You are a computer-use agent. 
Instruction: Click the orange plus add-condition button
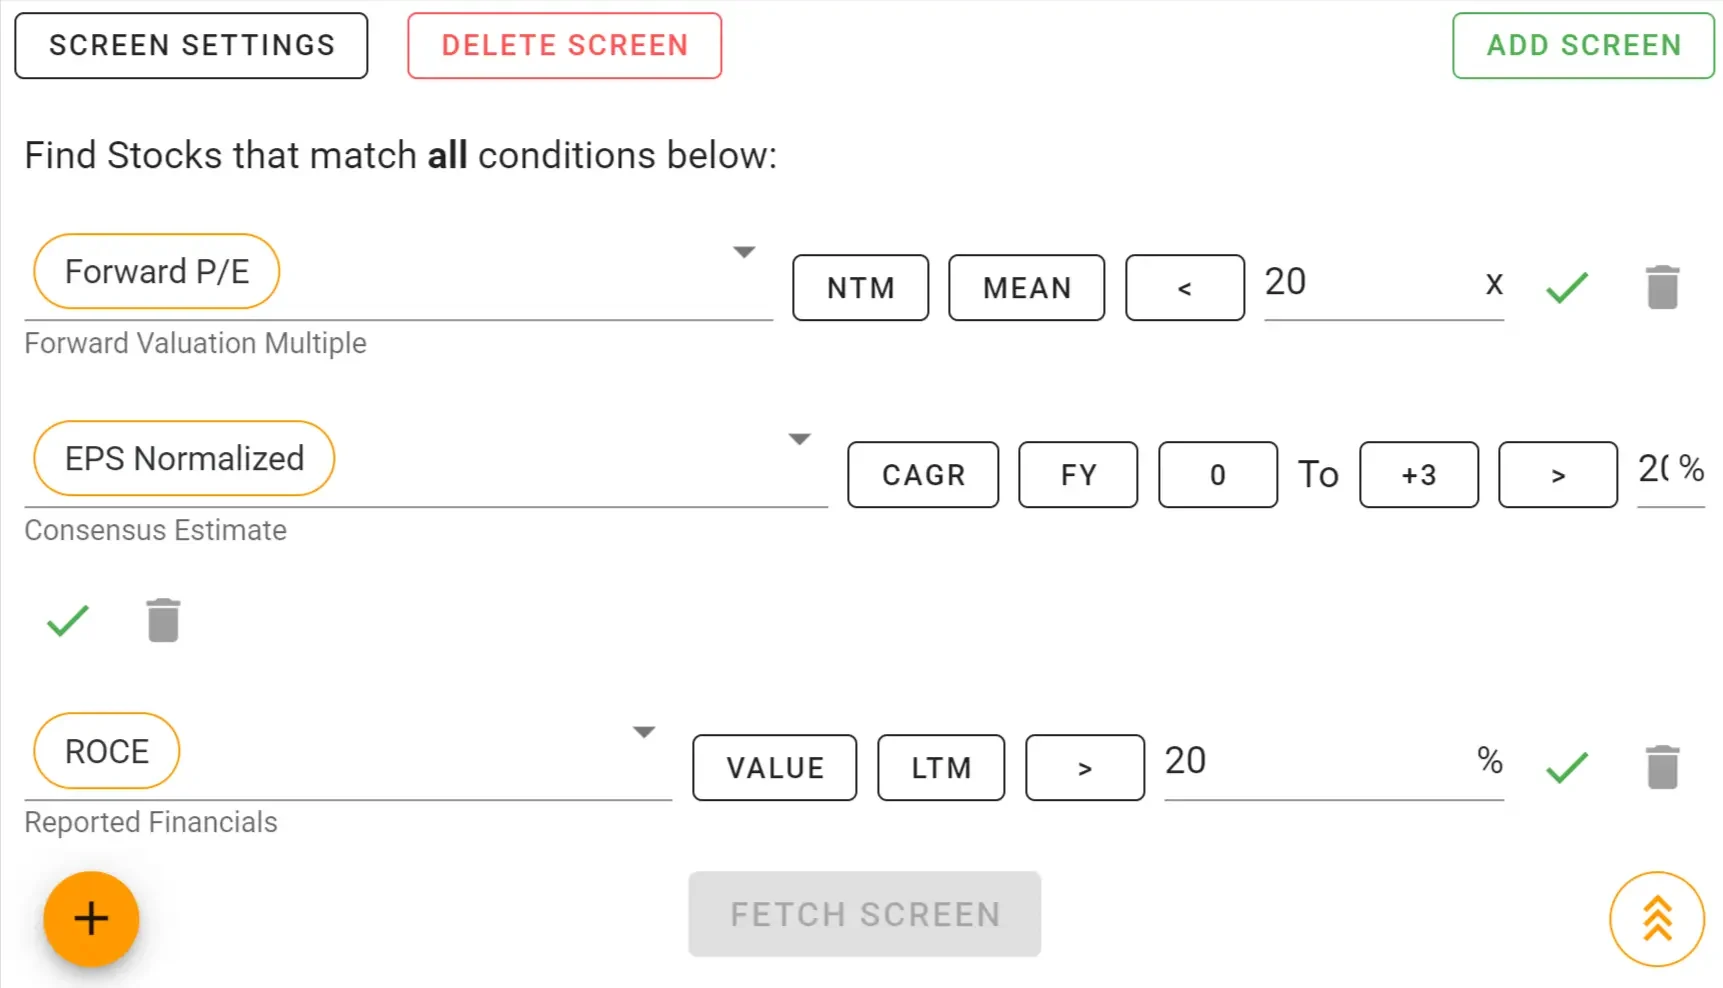point(91,918)
